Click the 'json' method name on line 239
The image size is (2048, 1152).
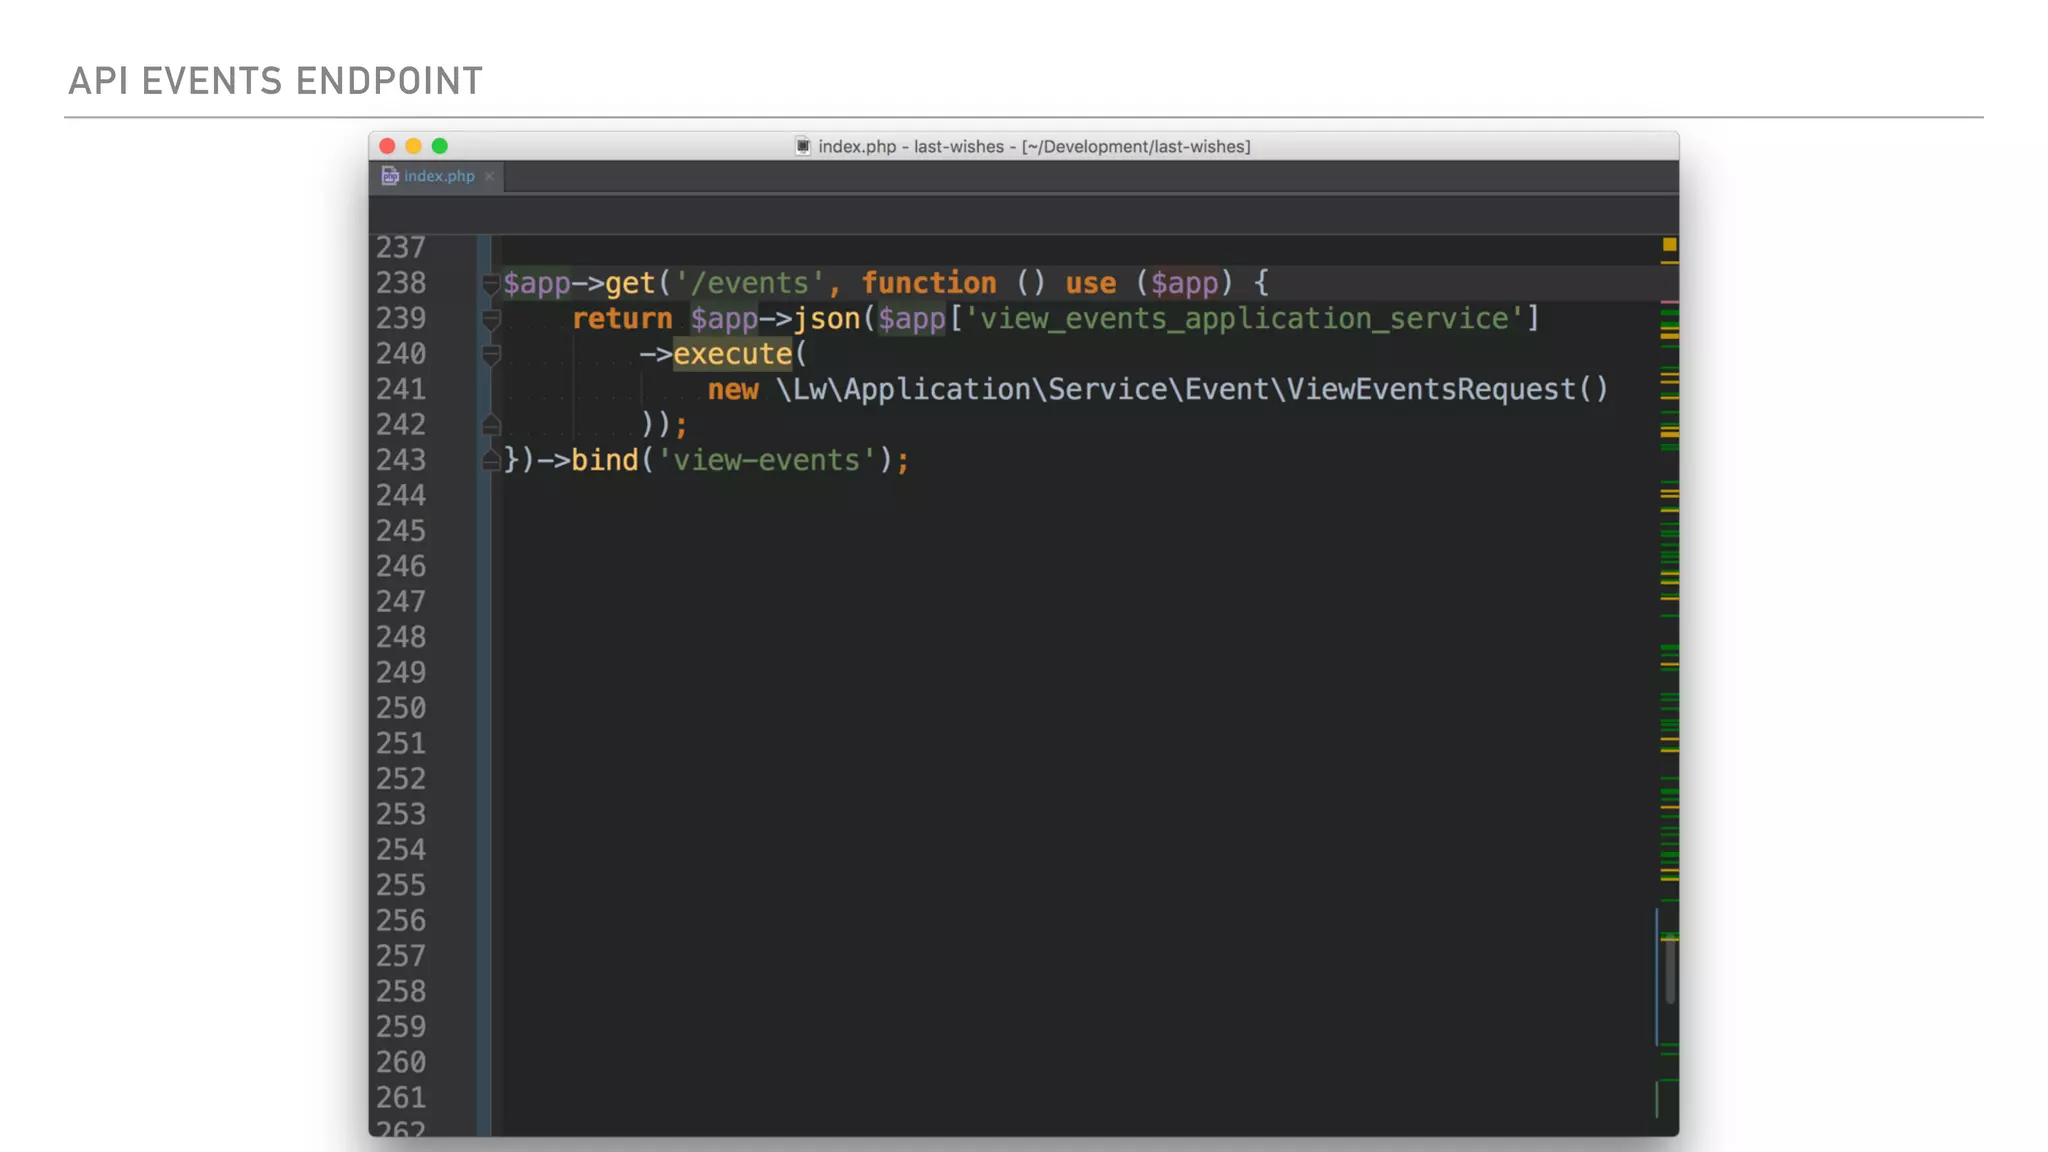pyautogui.click(x=827, y=319)
